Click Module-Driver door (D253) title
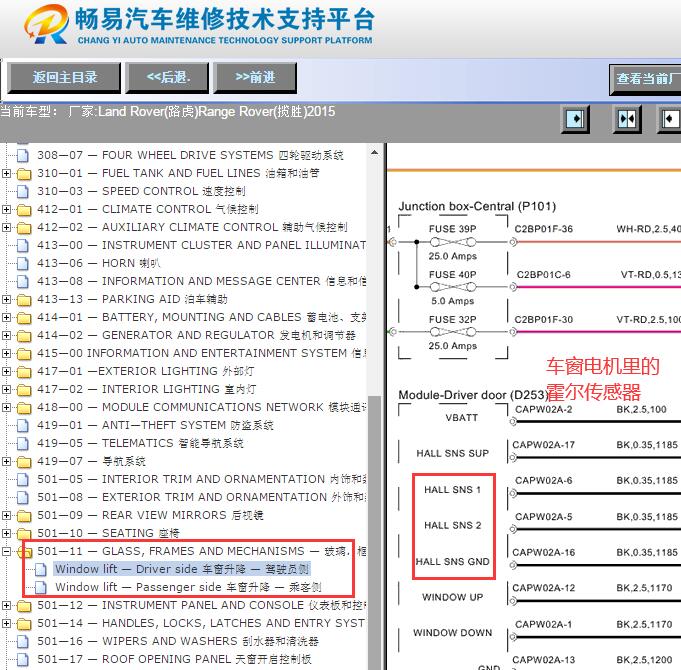This screenshot has width=681, height=670. pyautogui.click(x=473, y=395)
